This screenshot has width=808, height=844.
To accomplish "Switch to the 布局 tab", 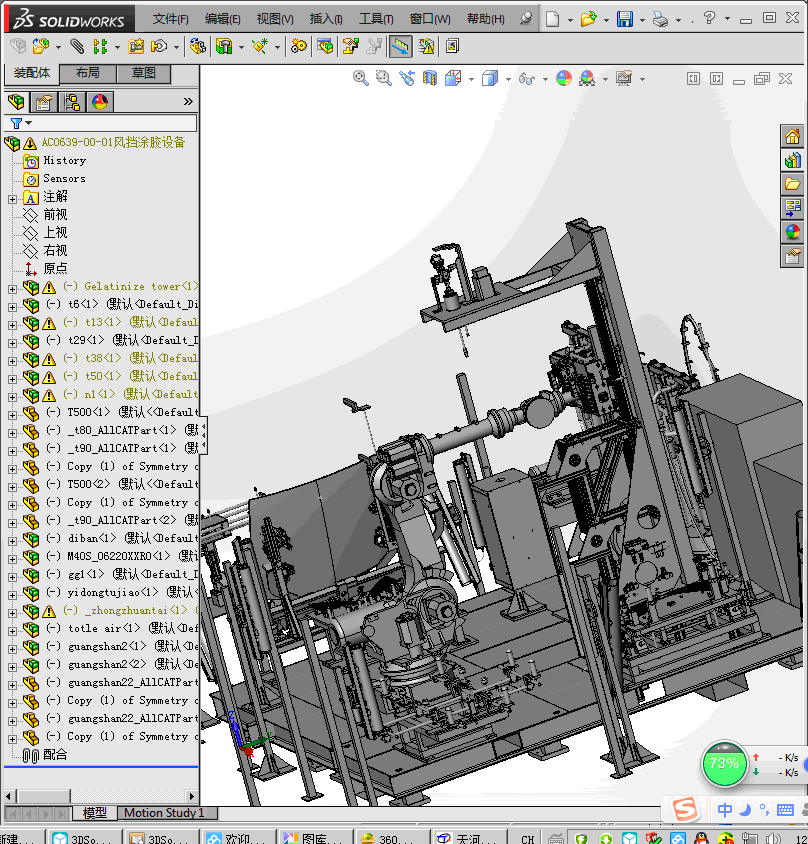I will click(x=87, y=73).
